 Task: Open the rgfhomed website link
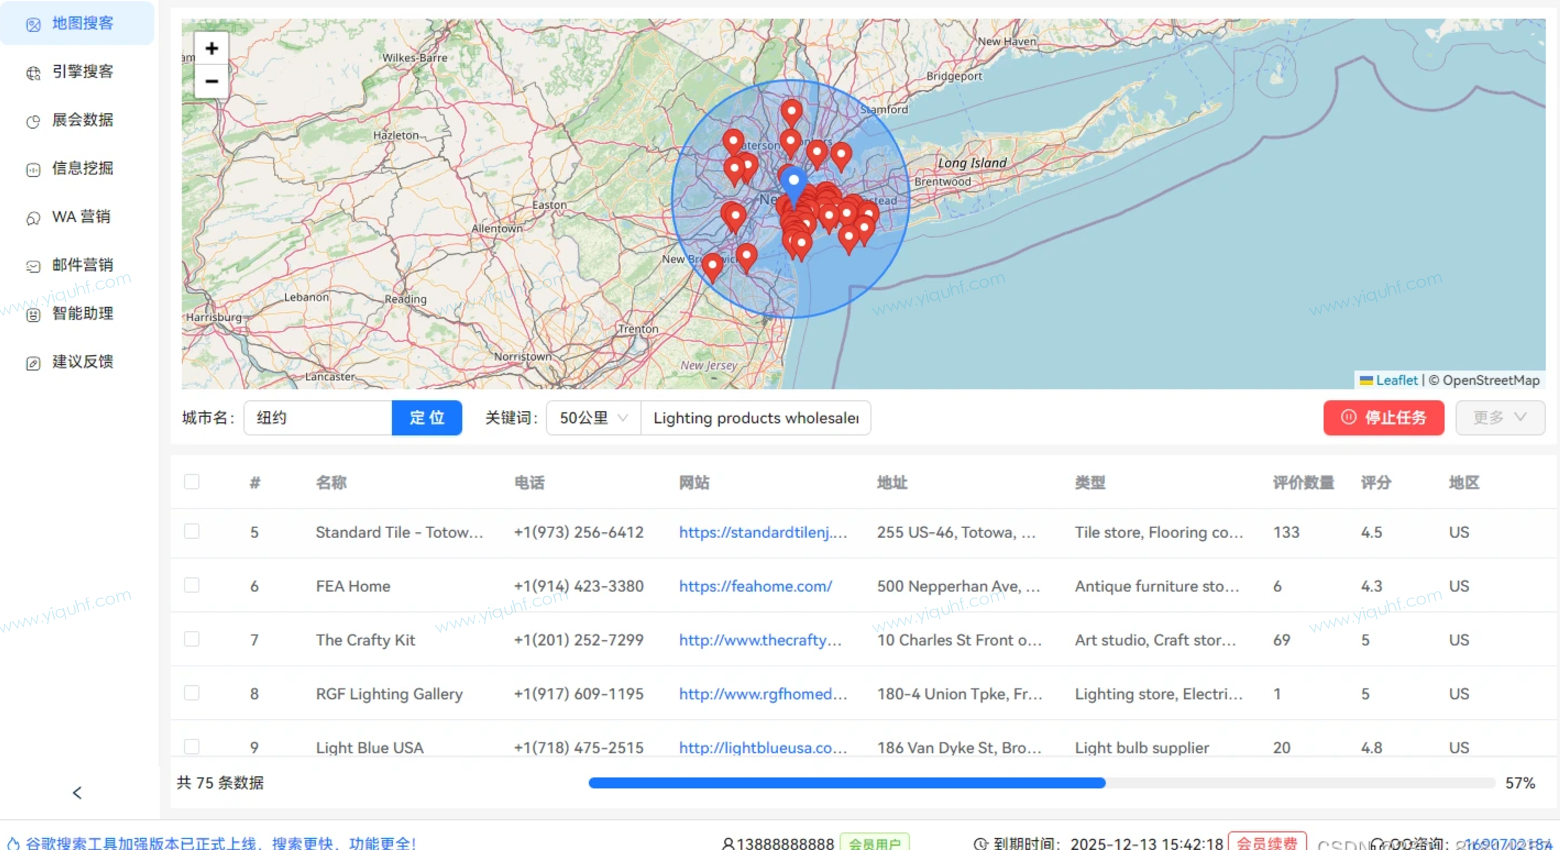[x=763, y=694]
